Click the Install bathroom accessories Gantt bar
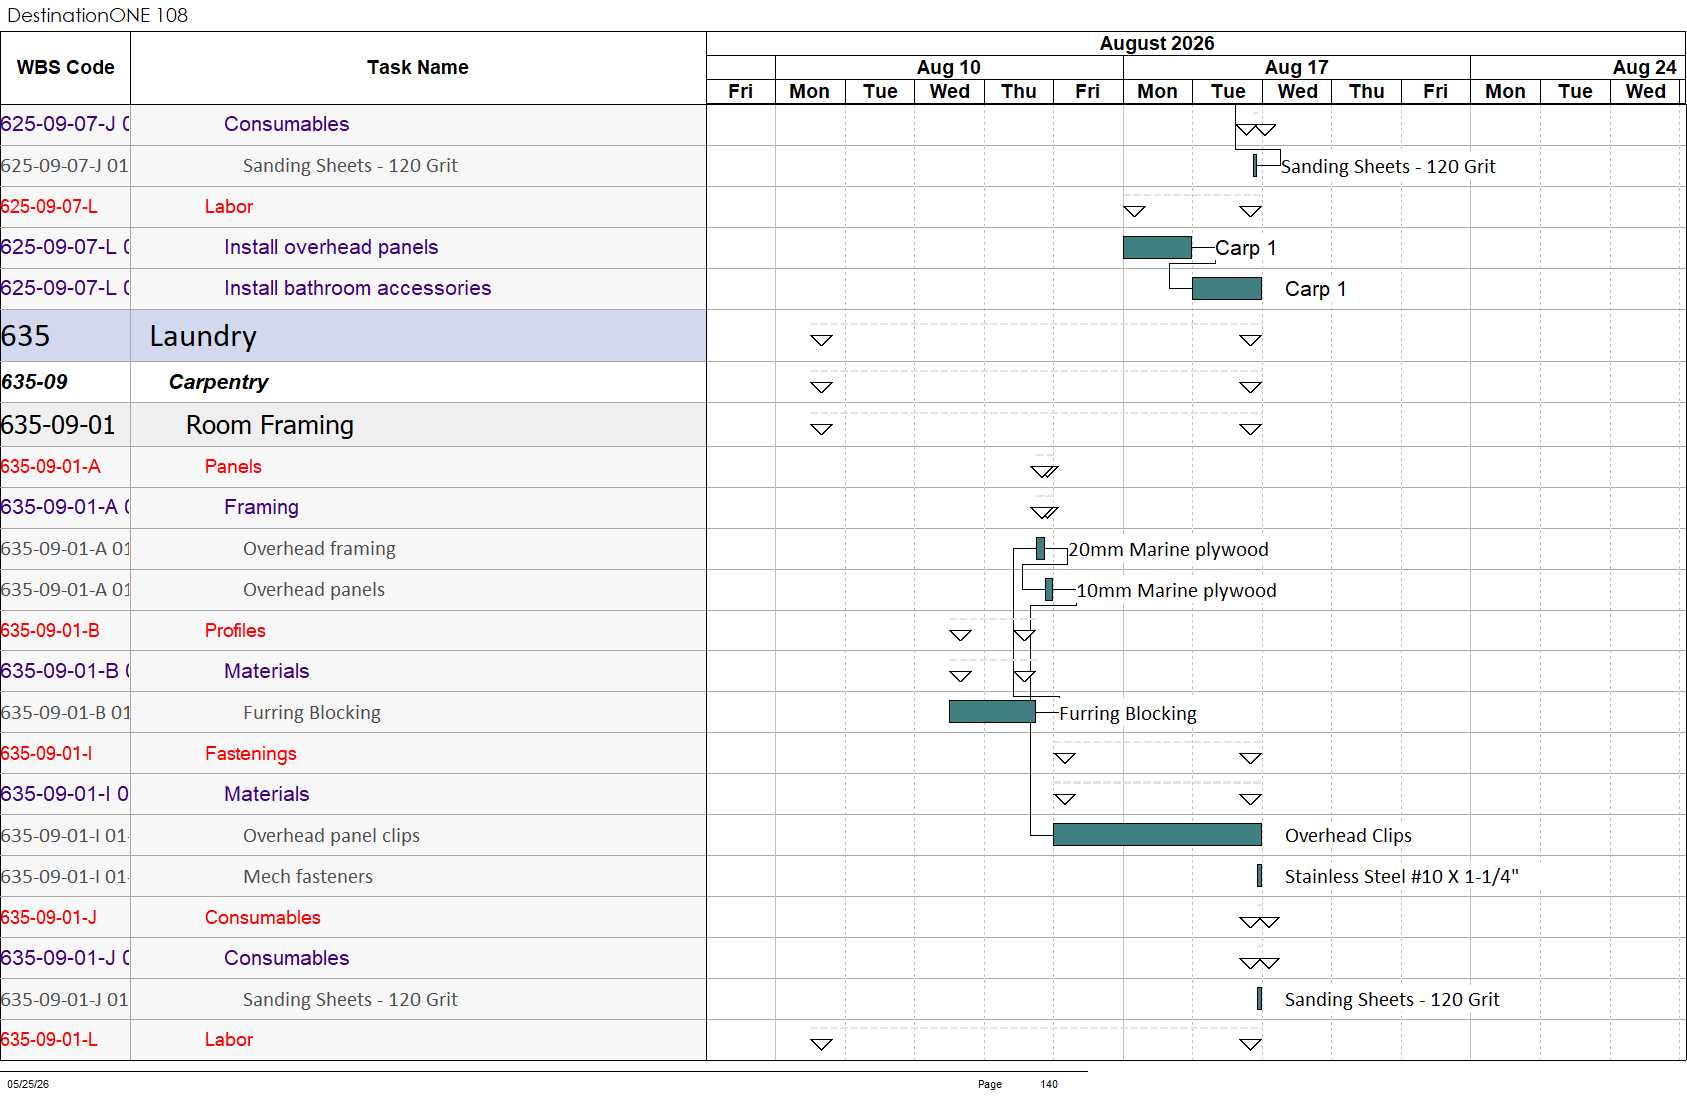This screenshot has width=1687, height=1097. point(1227,288)
